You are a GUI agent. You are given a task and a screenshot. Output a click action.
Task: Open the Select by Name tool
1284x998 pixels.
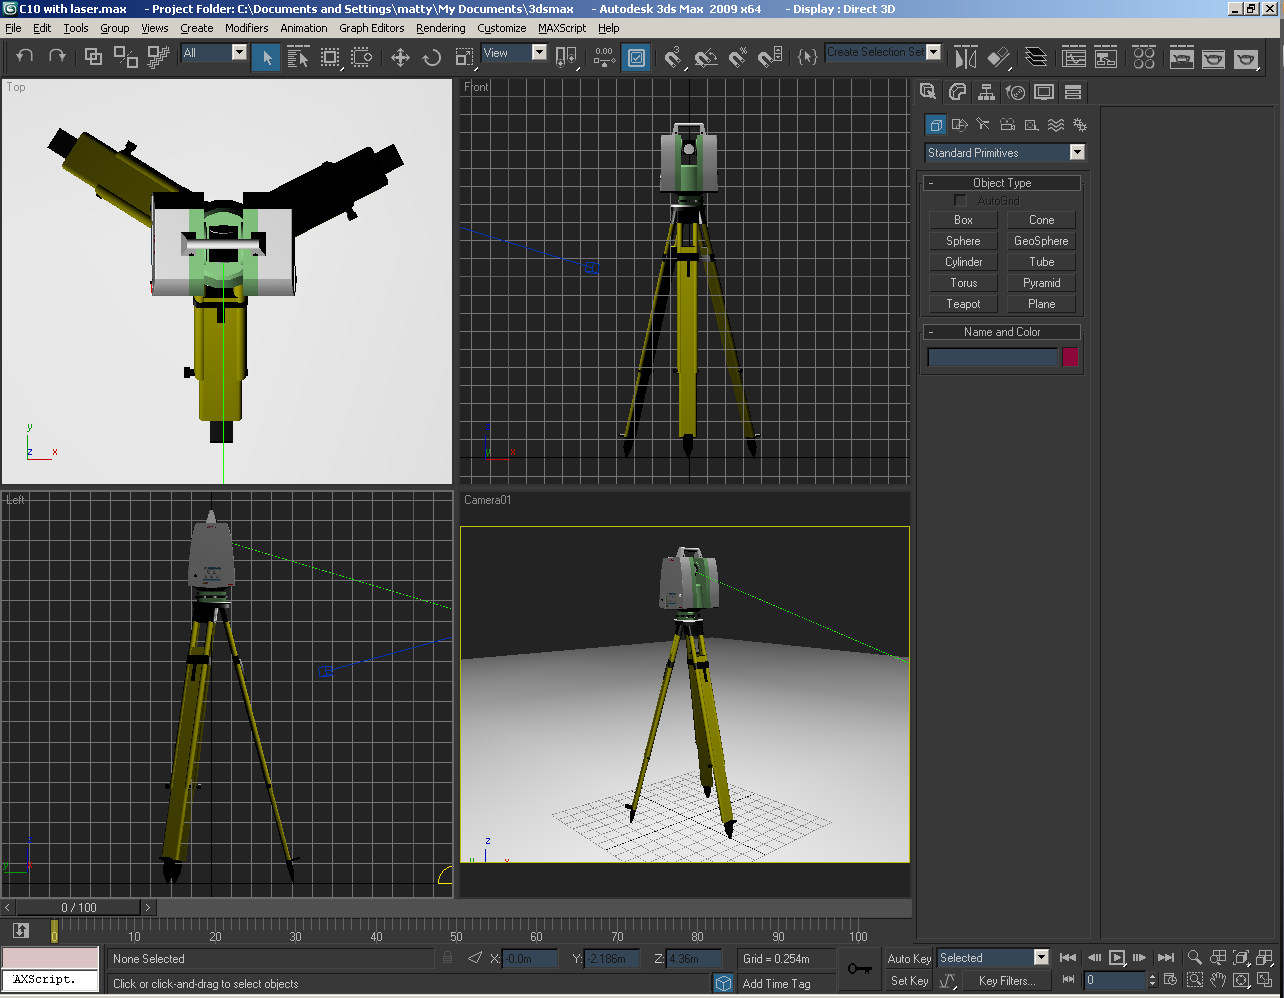click(298, 57)
